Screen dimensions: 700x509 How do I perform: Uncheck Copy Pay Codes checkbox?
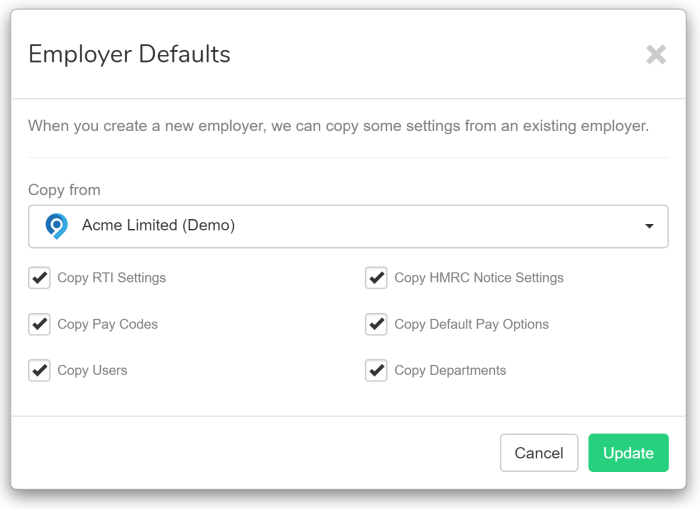(39, 324)
